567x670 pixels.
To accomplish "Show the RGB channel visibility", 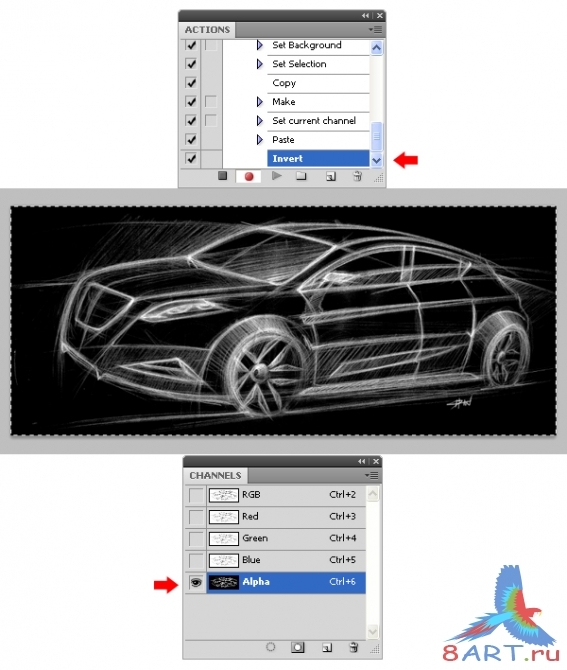I will [x=196, y=495].
